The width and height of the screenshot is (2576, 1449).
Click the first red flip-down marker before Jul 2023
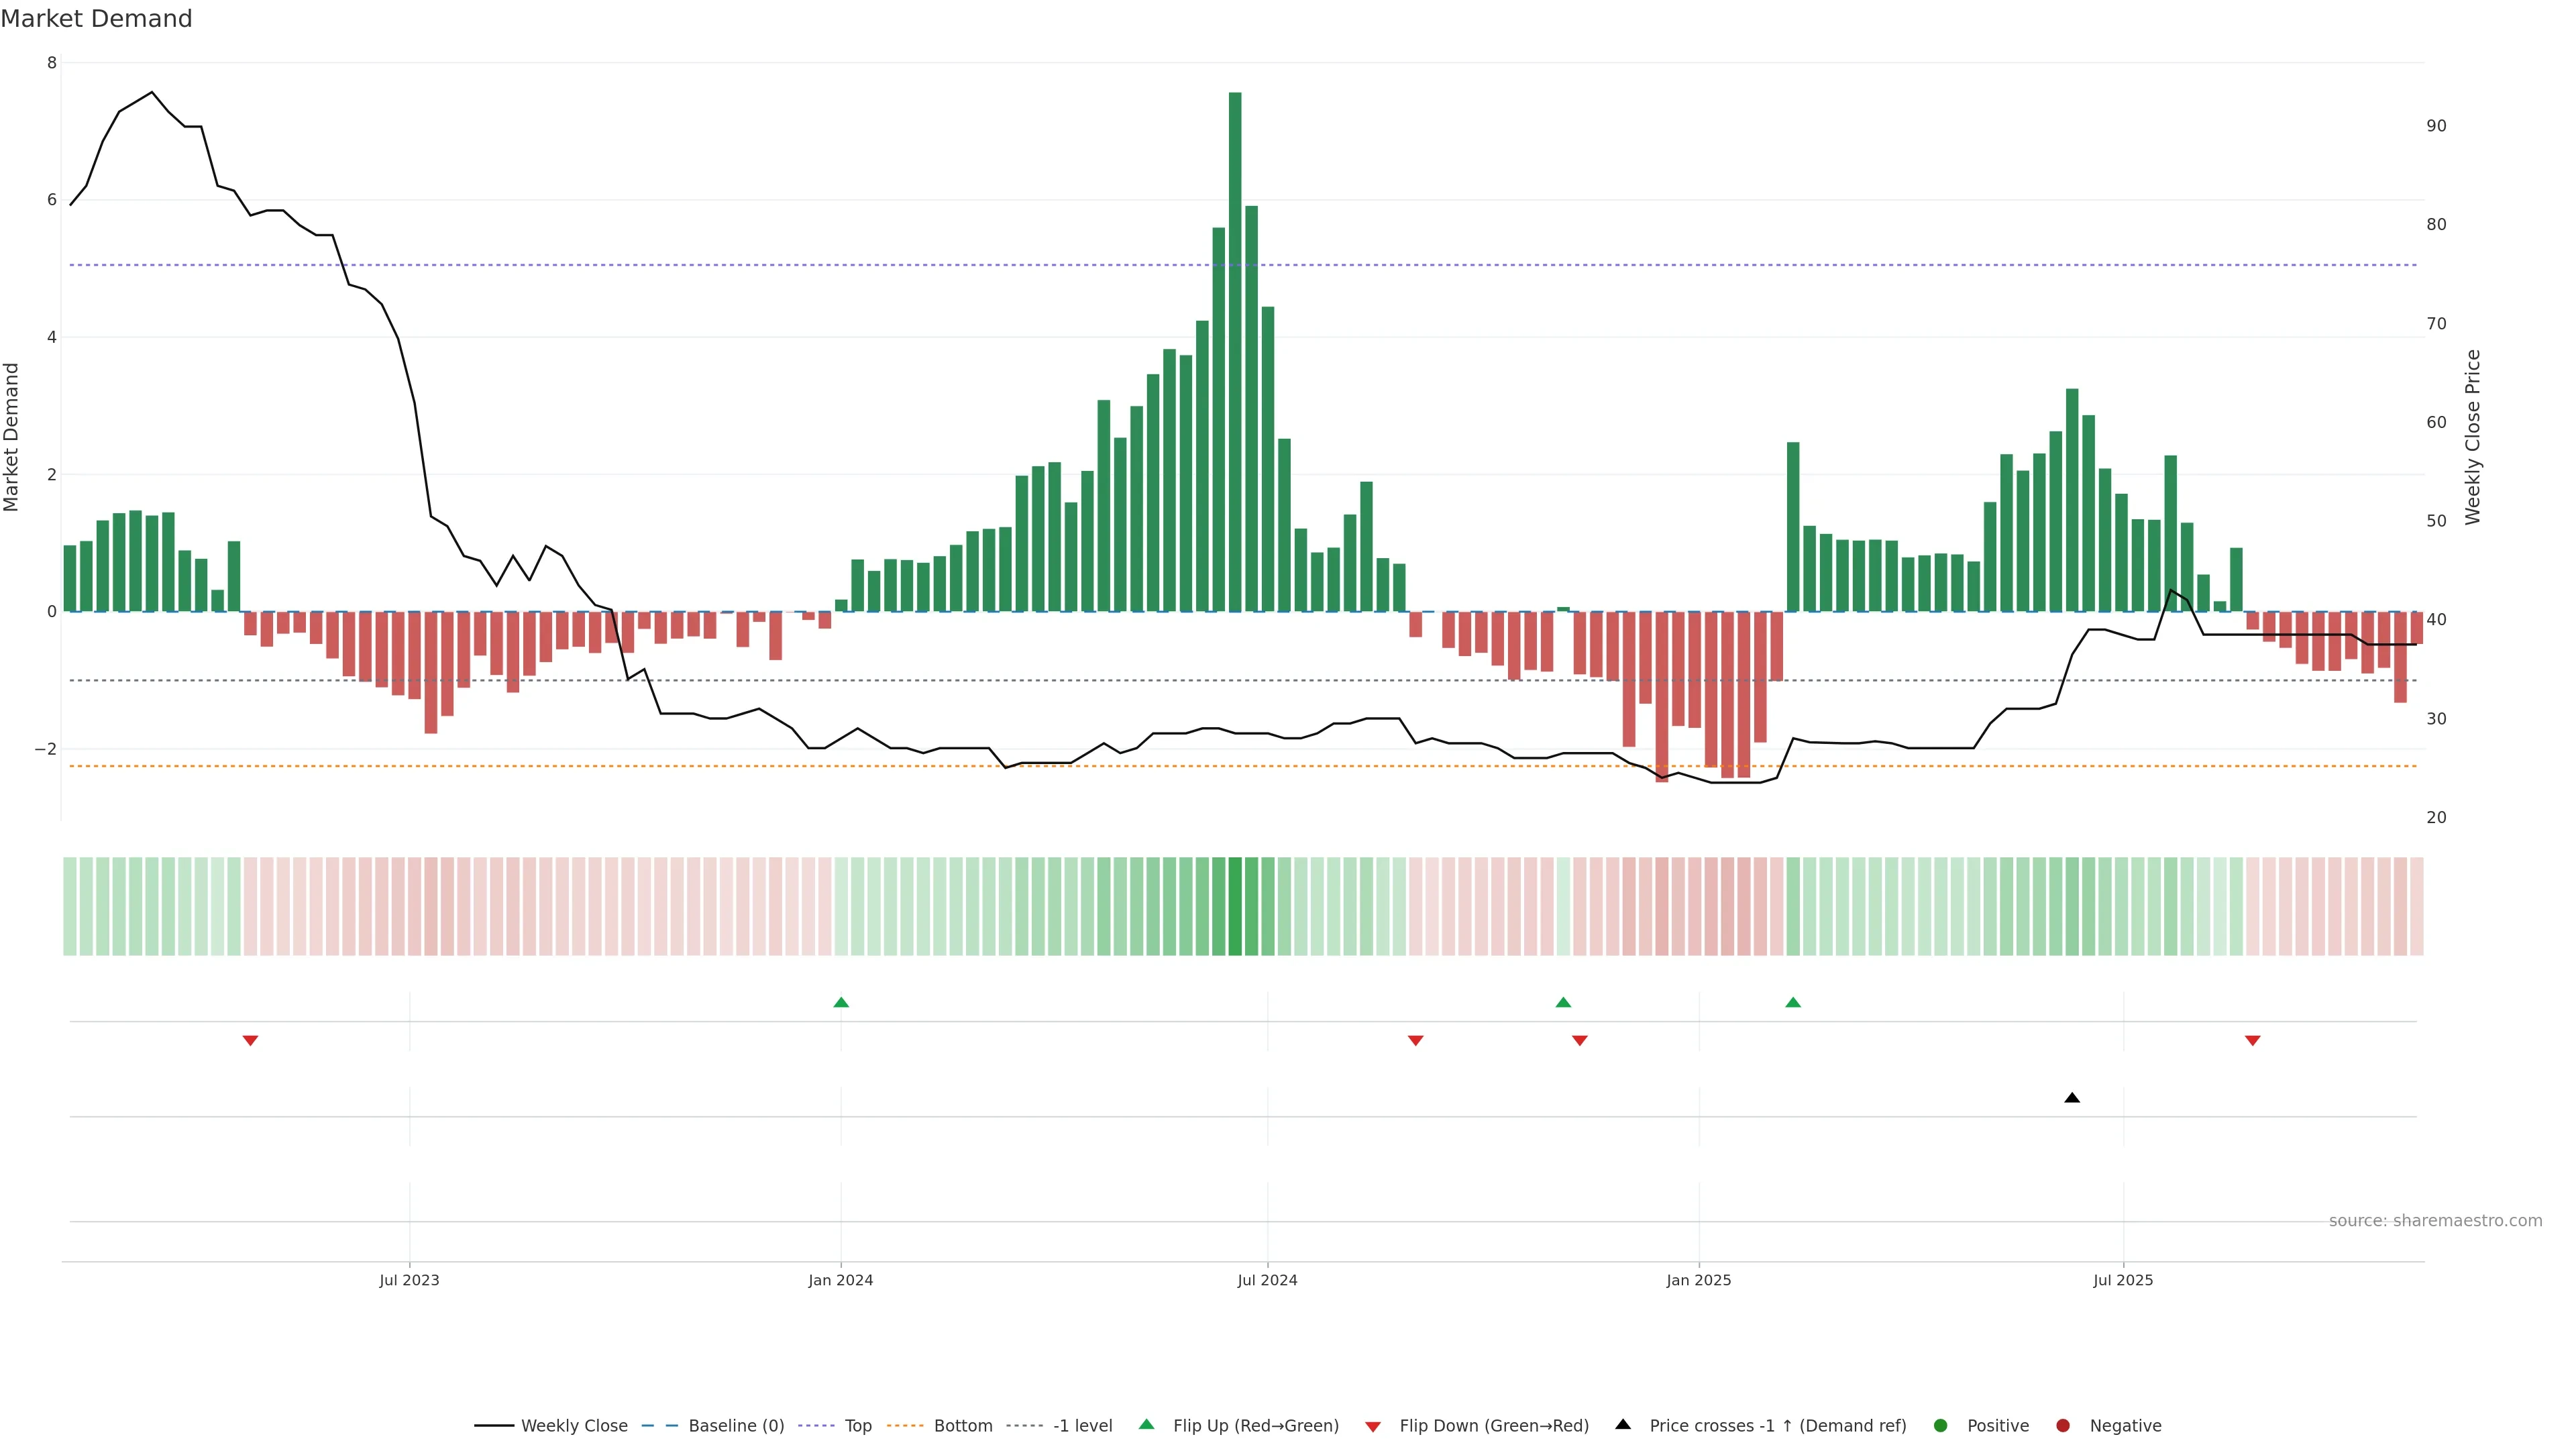pos(251,1041)
